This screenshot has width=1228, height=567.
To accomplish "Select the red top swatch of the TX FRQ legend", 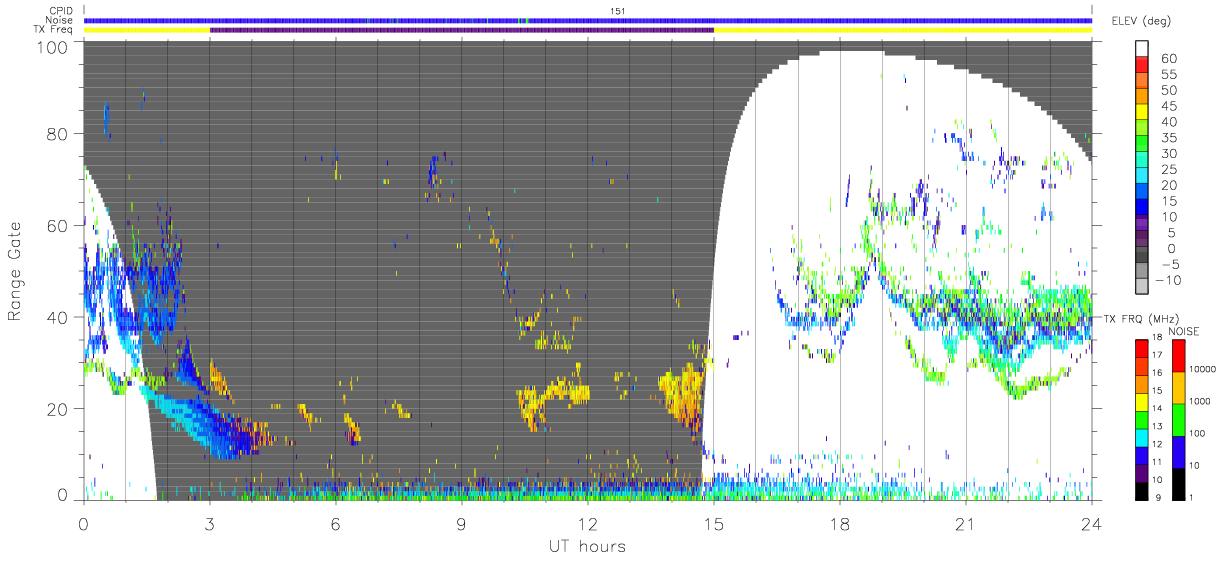I will 1140,348.
